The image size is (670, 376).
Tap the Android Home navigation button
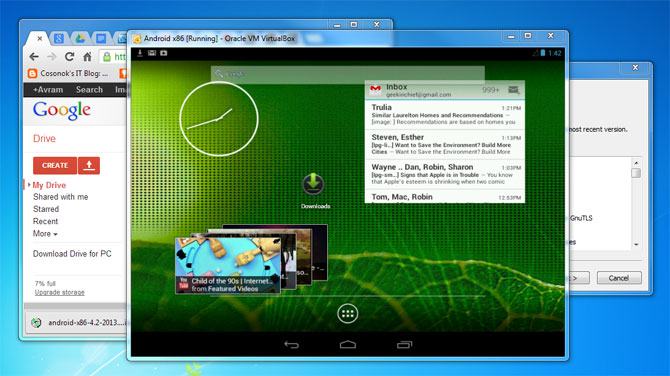coord(348,344)
